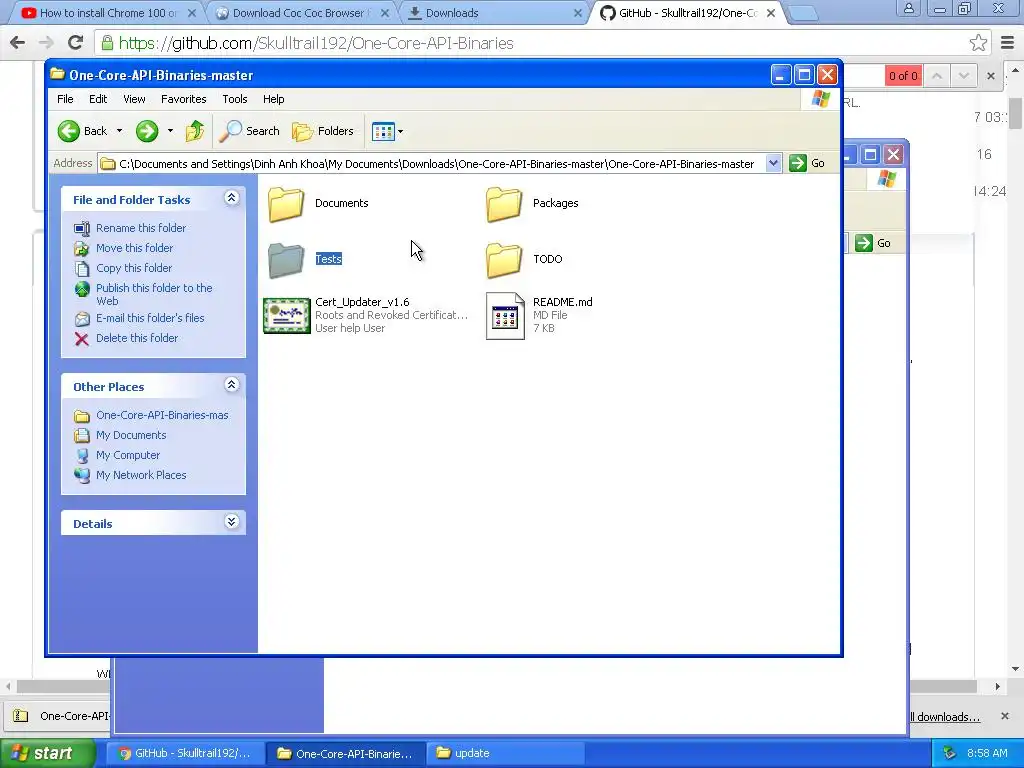Screen dimensions: 1024x768
Task: Close the Chrome find bar
Action: click(991, 76)
